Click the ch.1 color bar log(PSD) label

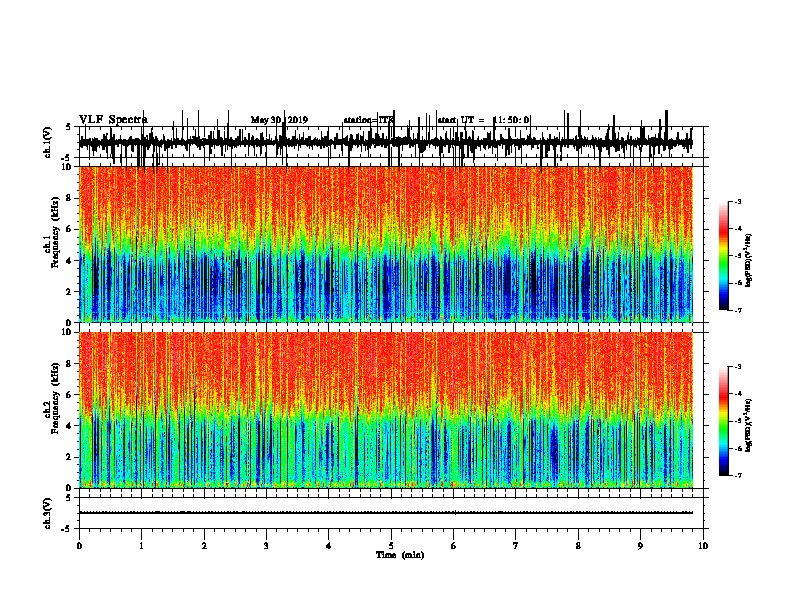pos(748,261)
